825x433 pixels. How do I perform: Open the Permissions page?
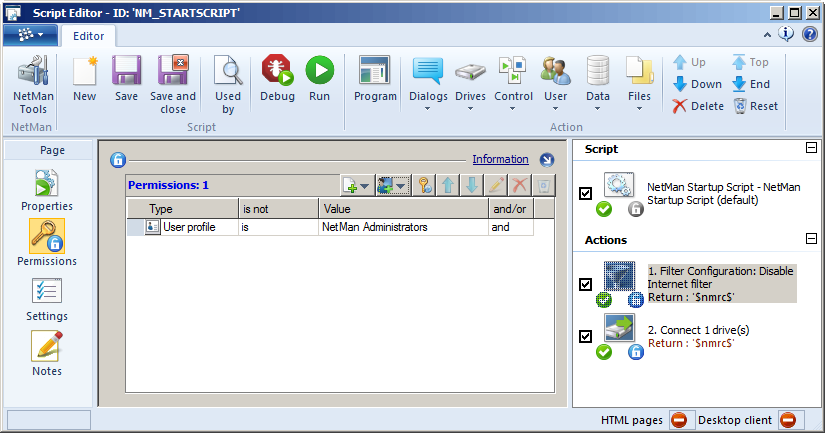(47, 243)
